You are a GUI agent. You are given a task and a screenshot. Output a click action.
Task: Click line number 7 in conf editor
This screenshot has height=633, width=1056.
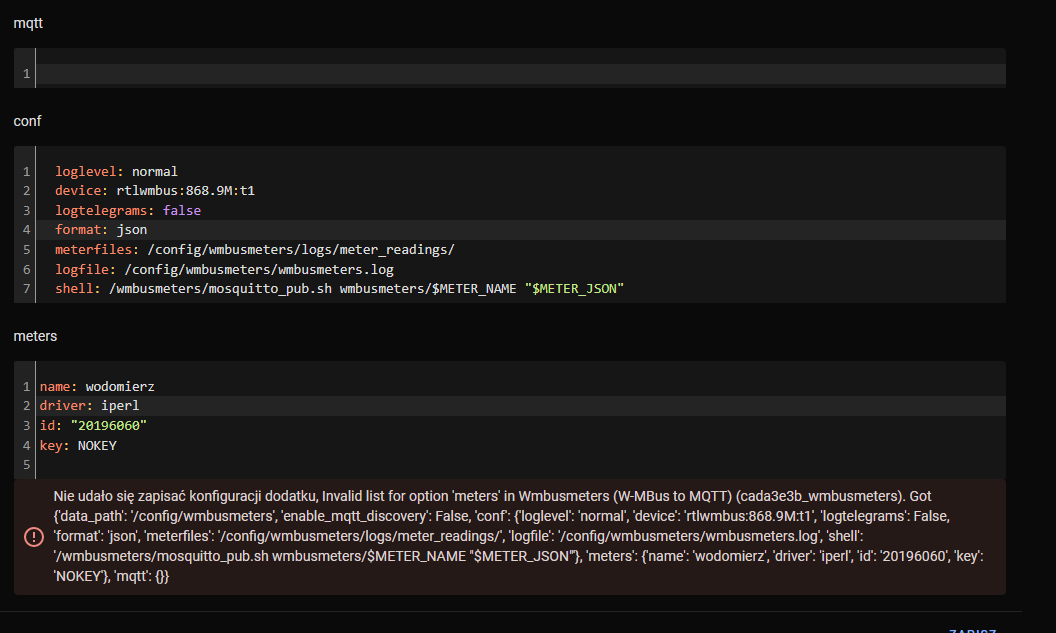(25, 288)
